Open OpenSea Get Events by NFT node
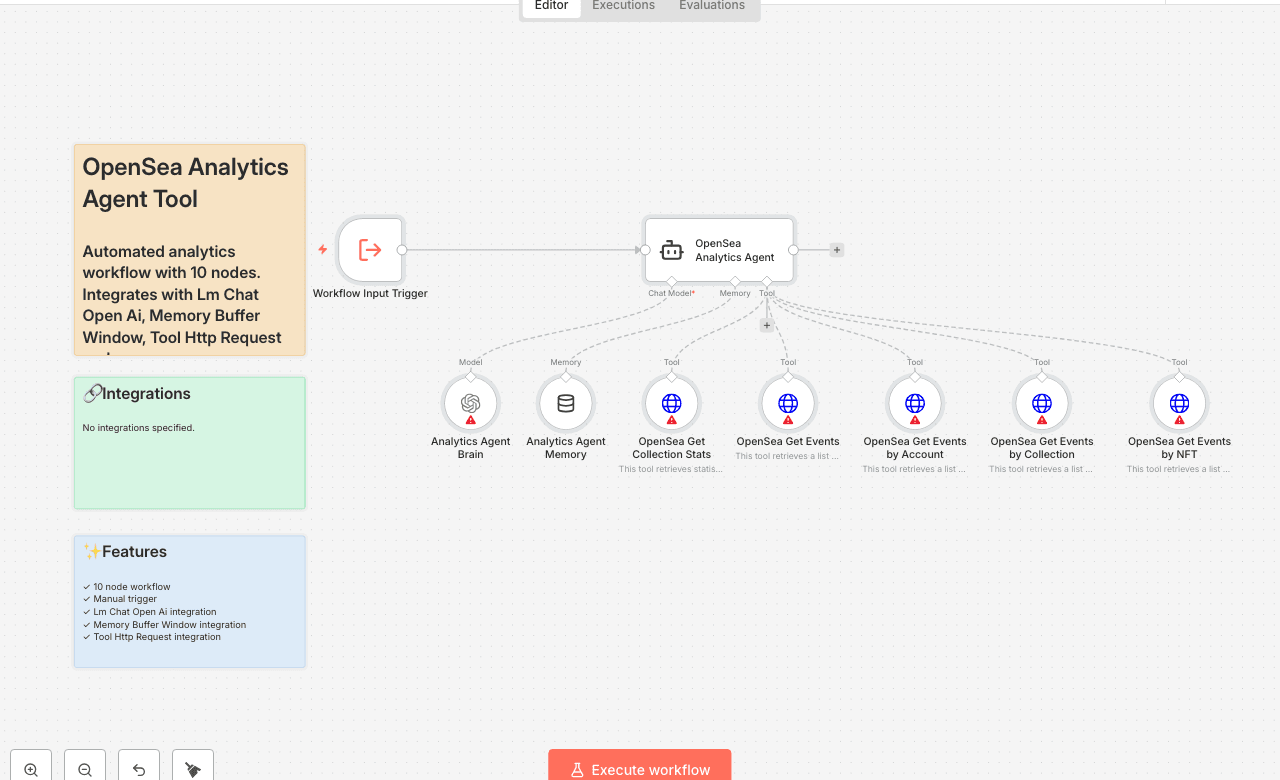The image size is (1280, 780). pos(1179,402)
